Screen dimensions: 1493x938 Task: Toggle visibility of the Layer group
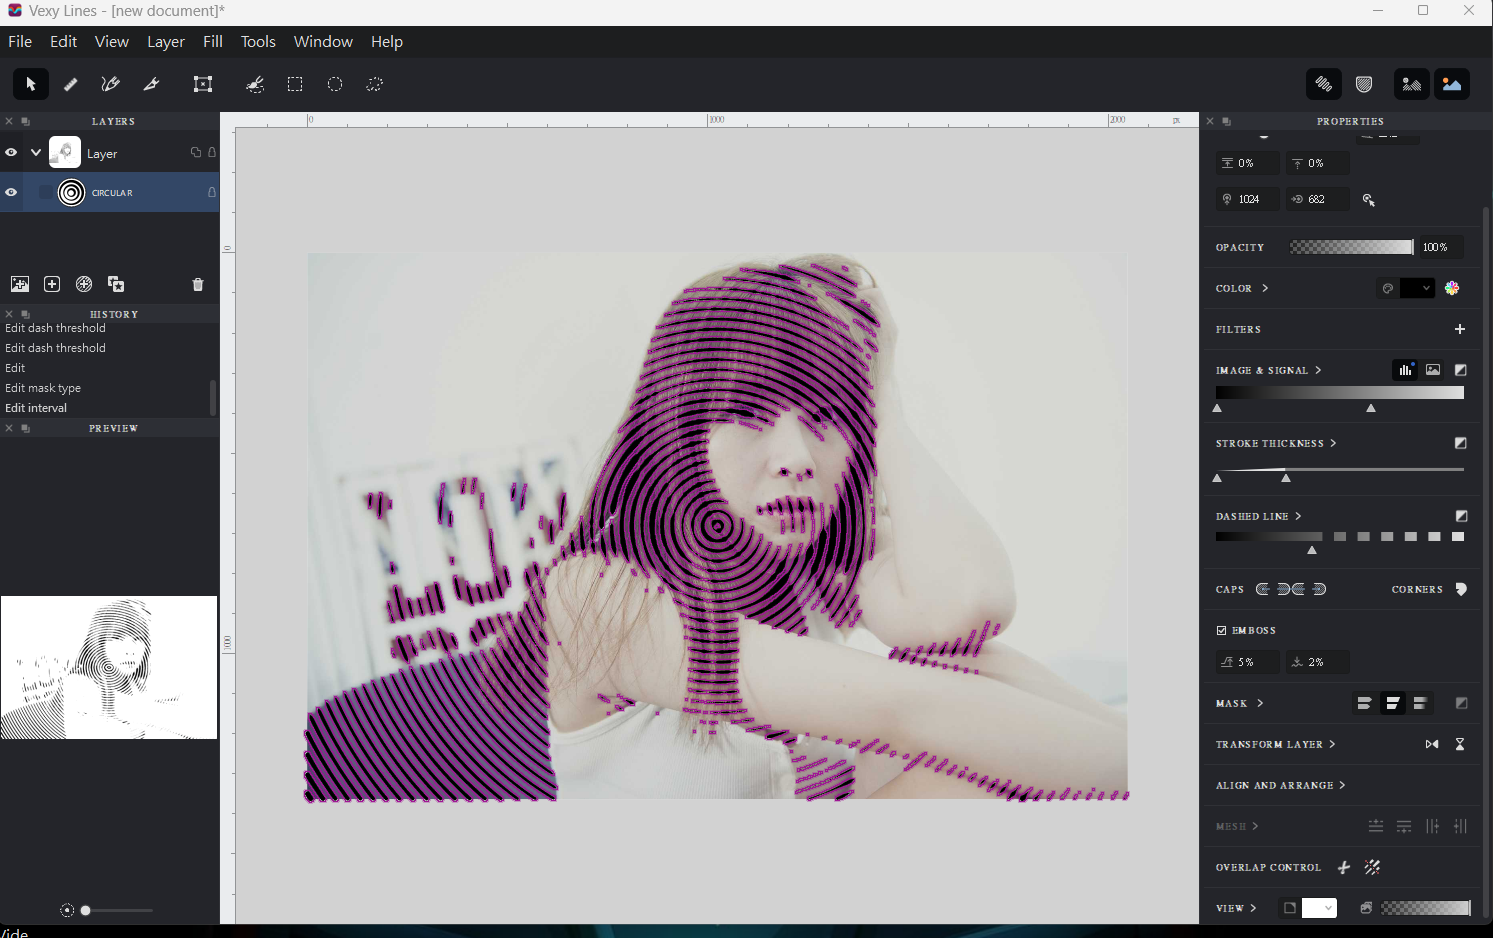click(11, 153)
